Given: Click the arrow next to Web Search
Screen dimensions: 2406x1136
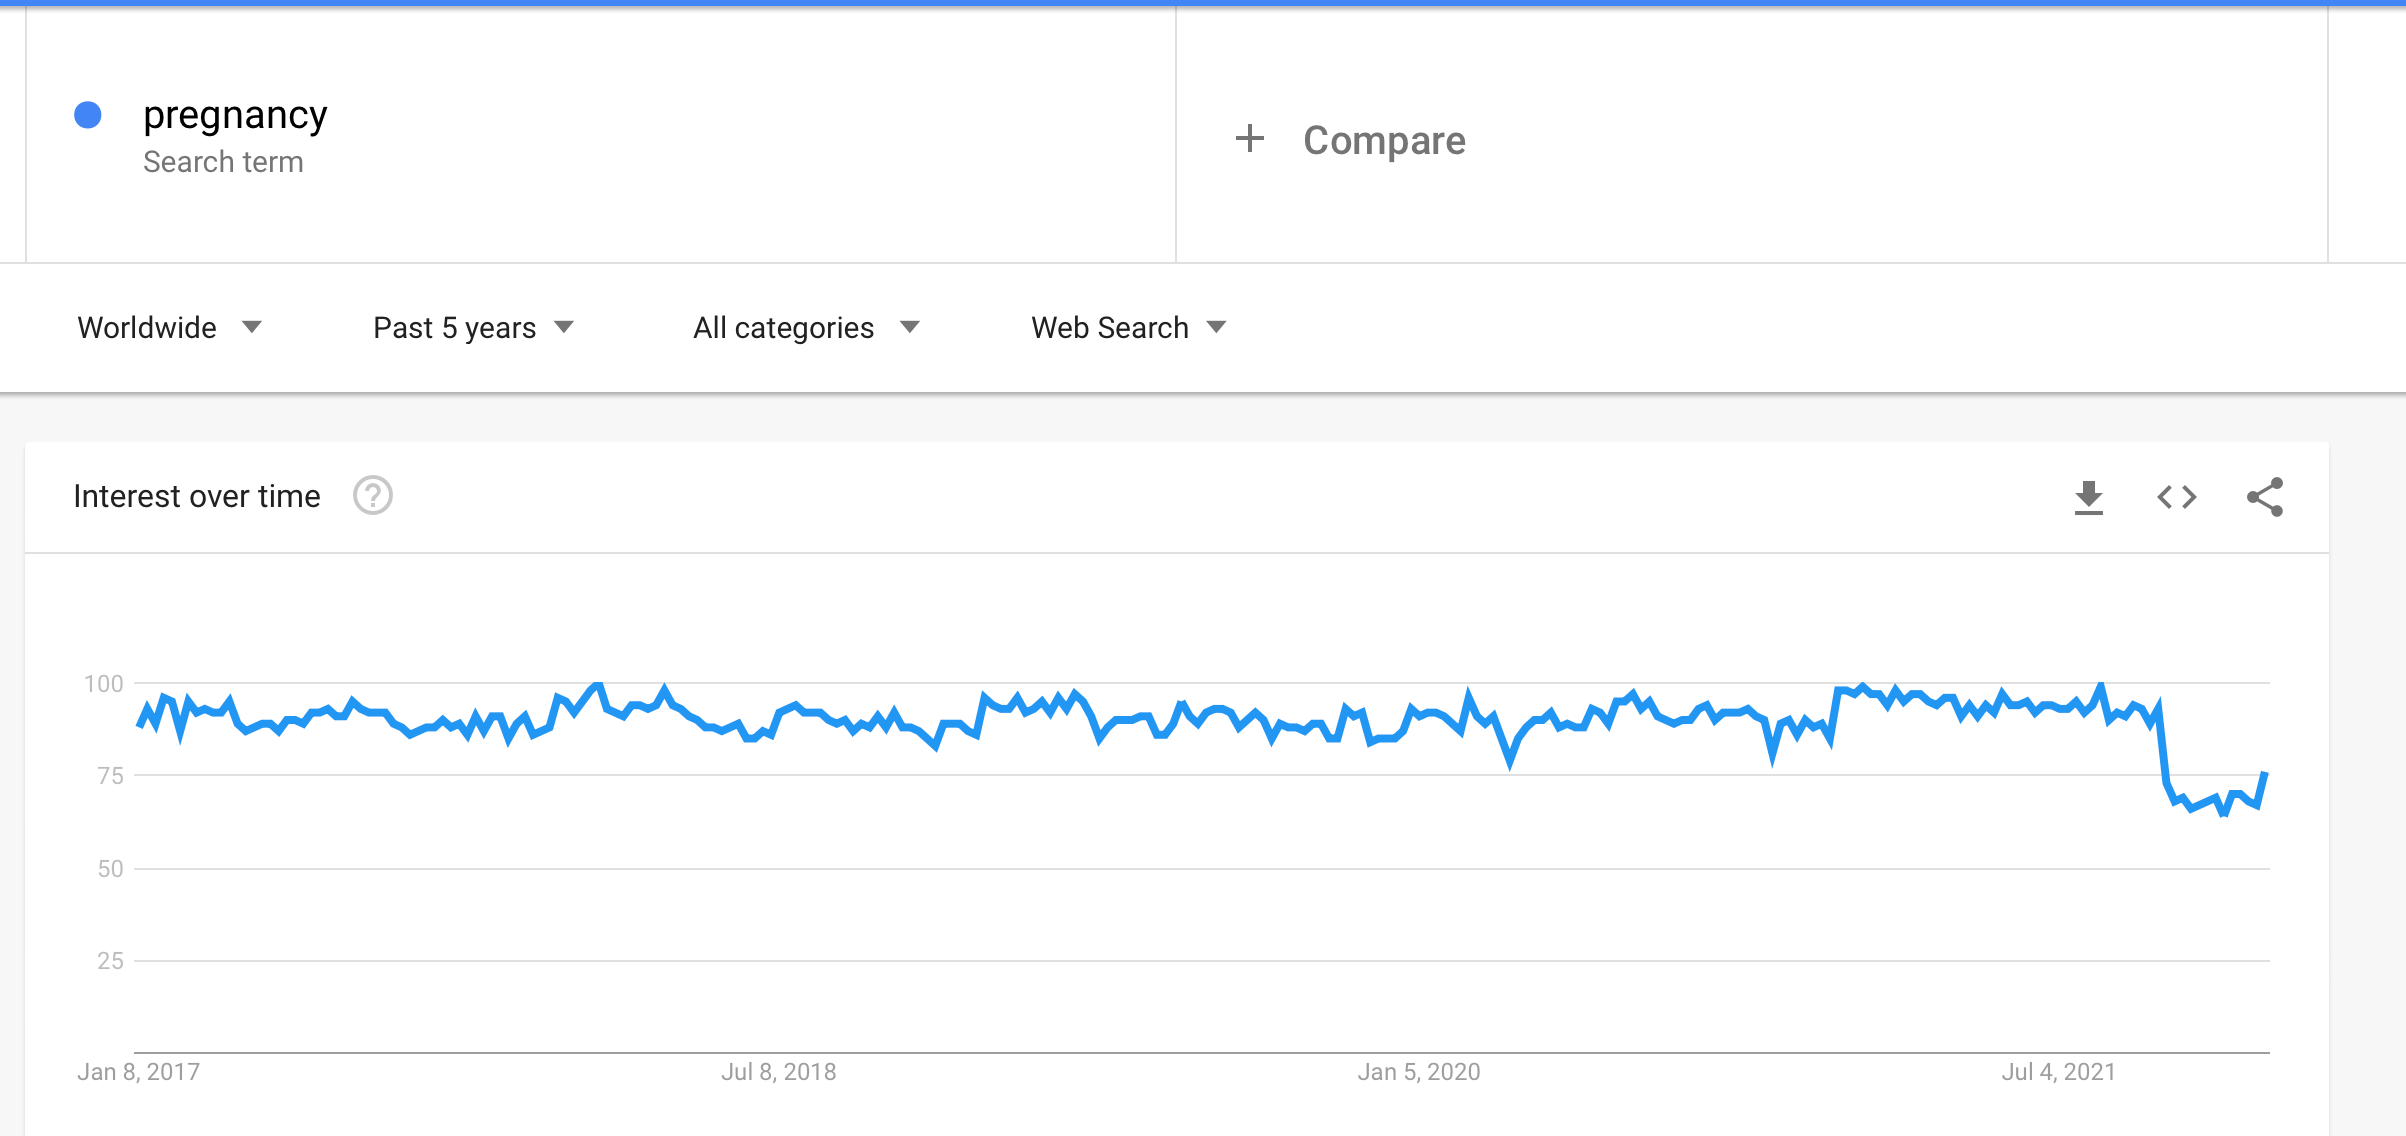Looking at the screenshot, I should (1216, 327).
